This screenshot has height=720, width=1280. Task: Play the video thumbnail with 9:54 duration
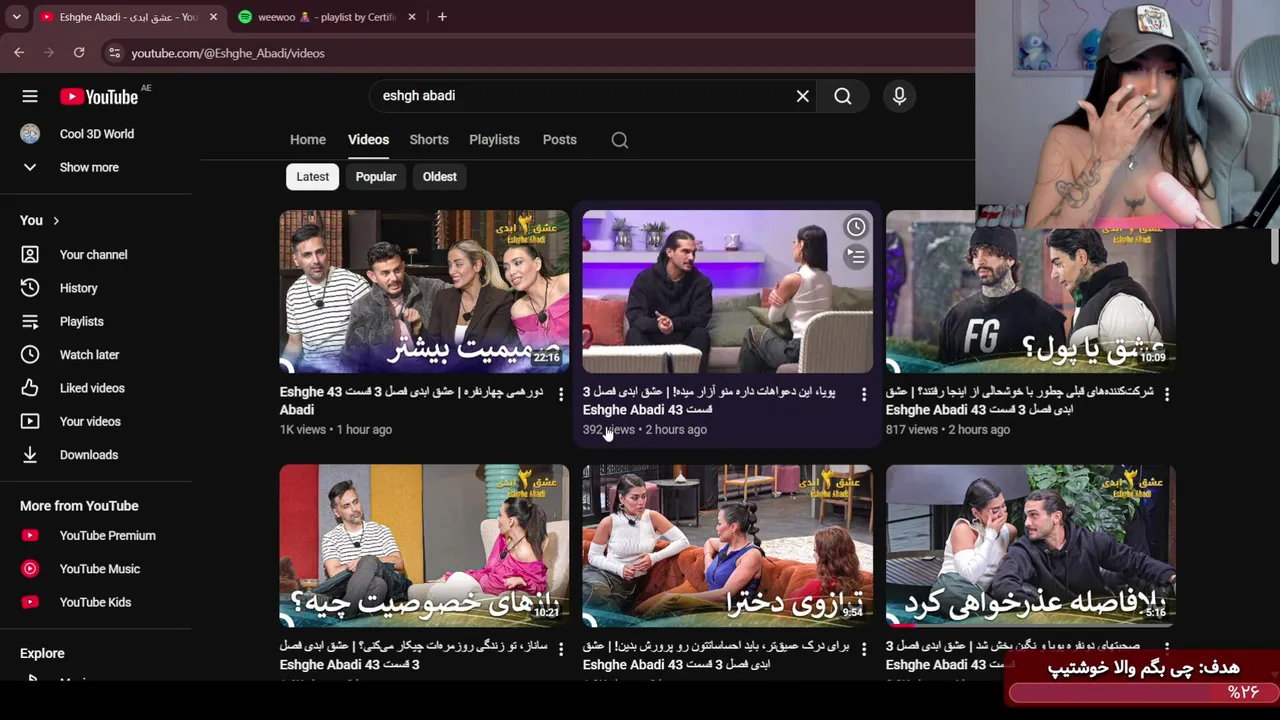click(727, 546)
